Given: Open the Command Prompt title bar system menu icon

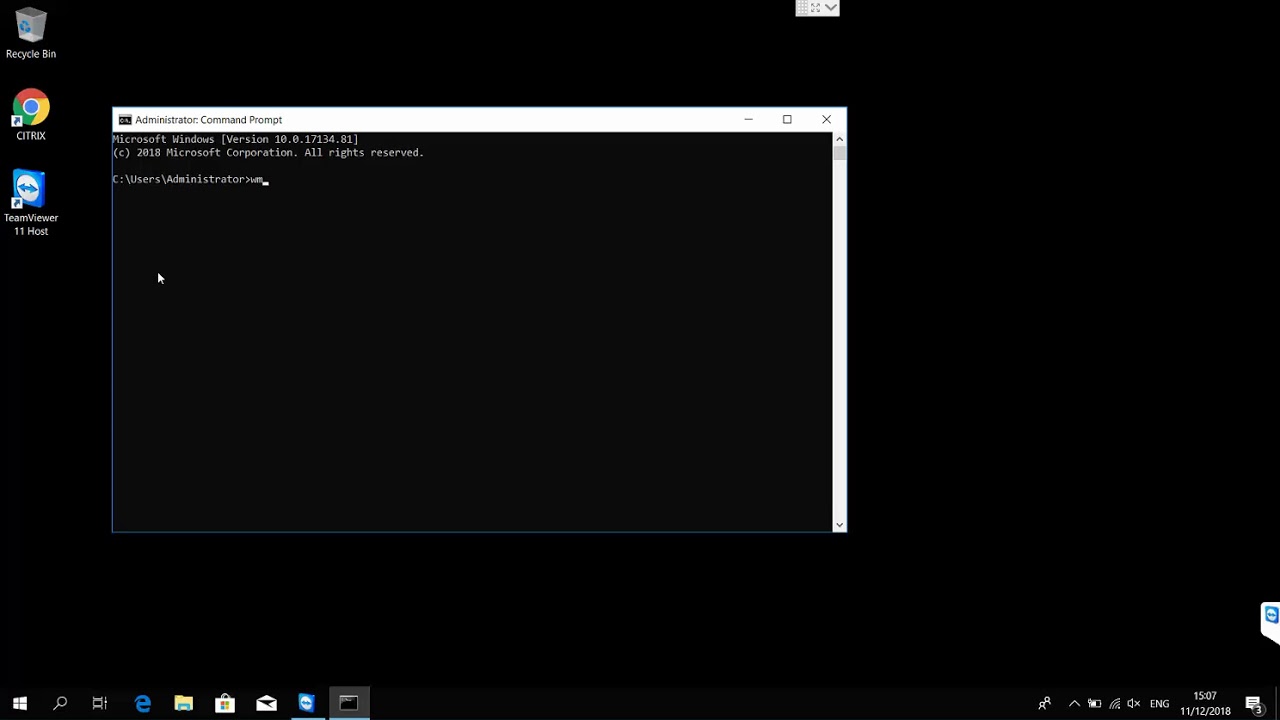Looking at the screenshot, I should (x=124, y=120).
